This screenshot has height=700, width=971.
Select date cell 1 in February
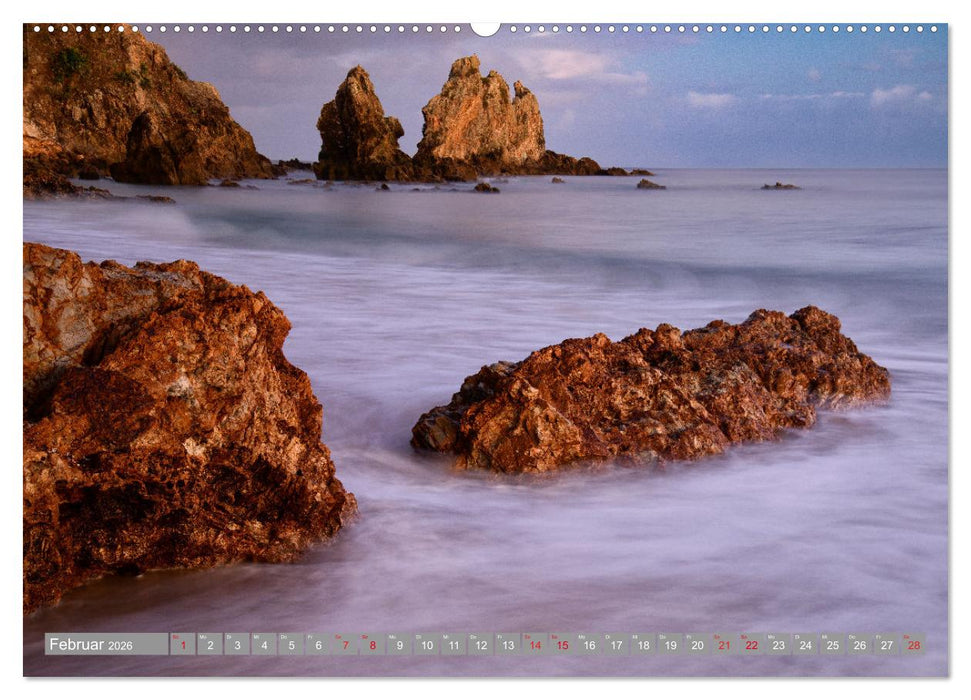tap(182, 644)
